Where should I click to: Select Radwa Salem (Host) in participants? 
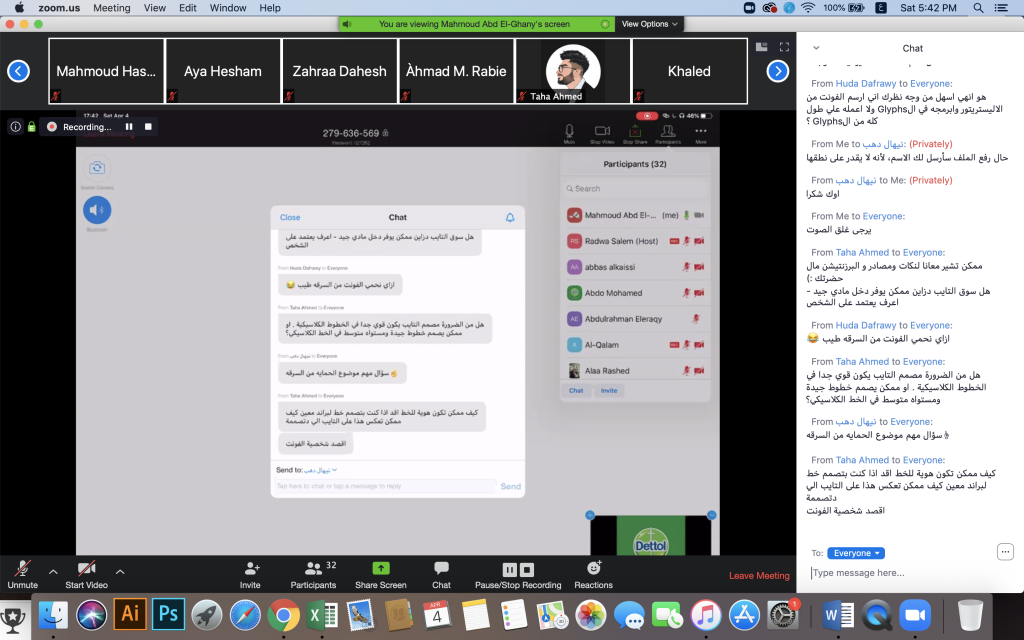(x=635, y=241)
